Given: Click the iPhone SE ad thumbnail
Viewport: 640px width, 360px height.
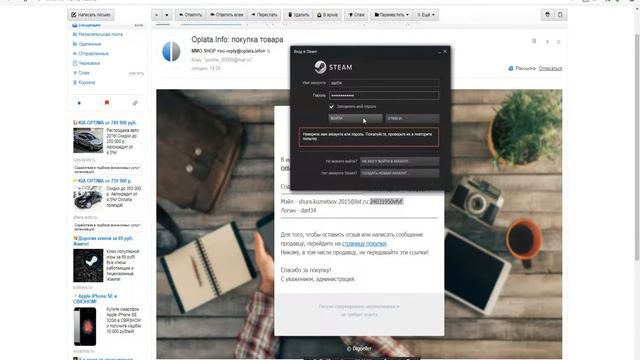Looking at the screenshot, I should click(85, 327).
